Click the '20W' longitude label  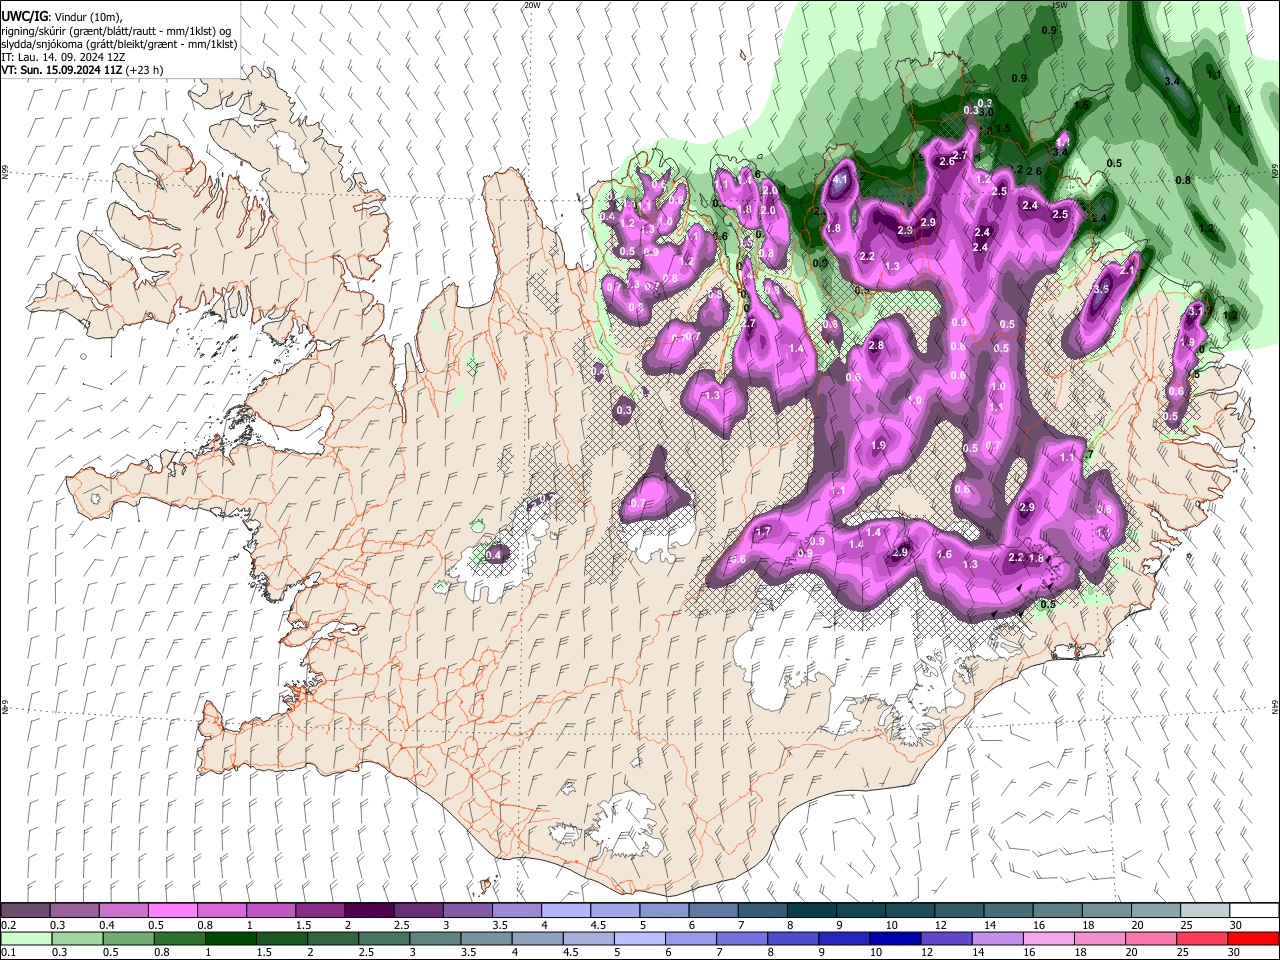point(532,5)
